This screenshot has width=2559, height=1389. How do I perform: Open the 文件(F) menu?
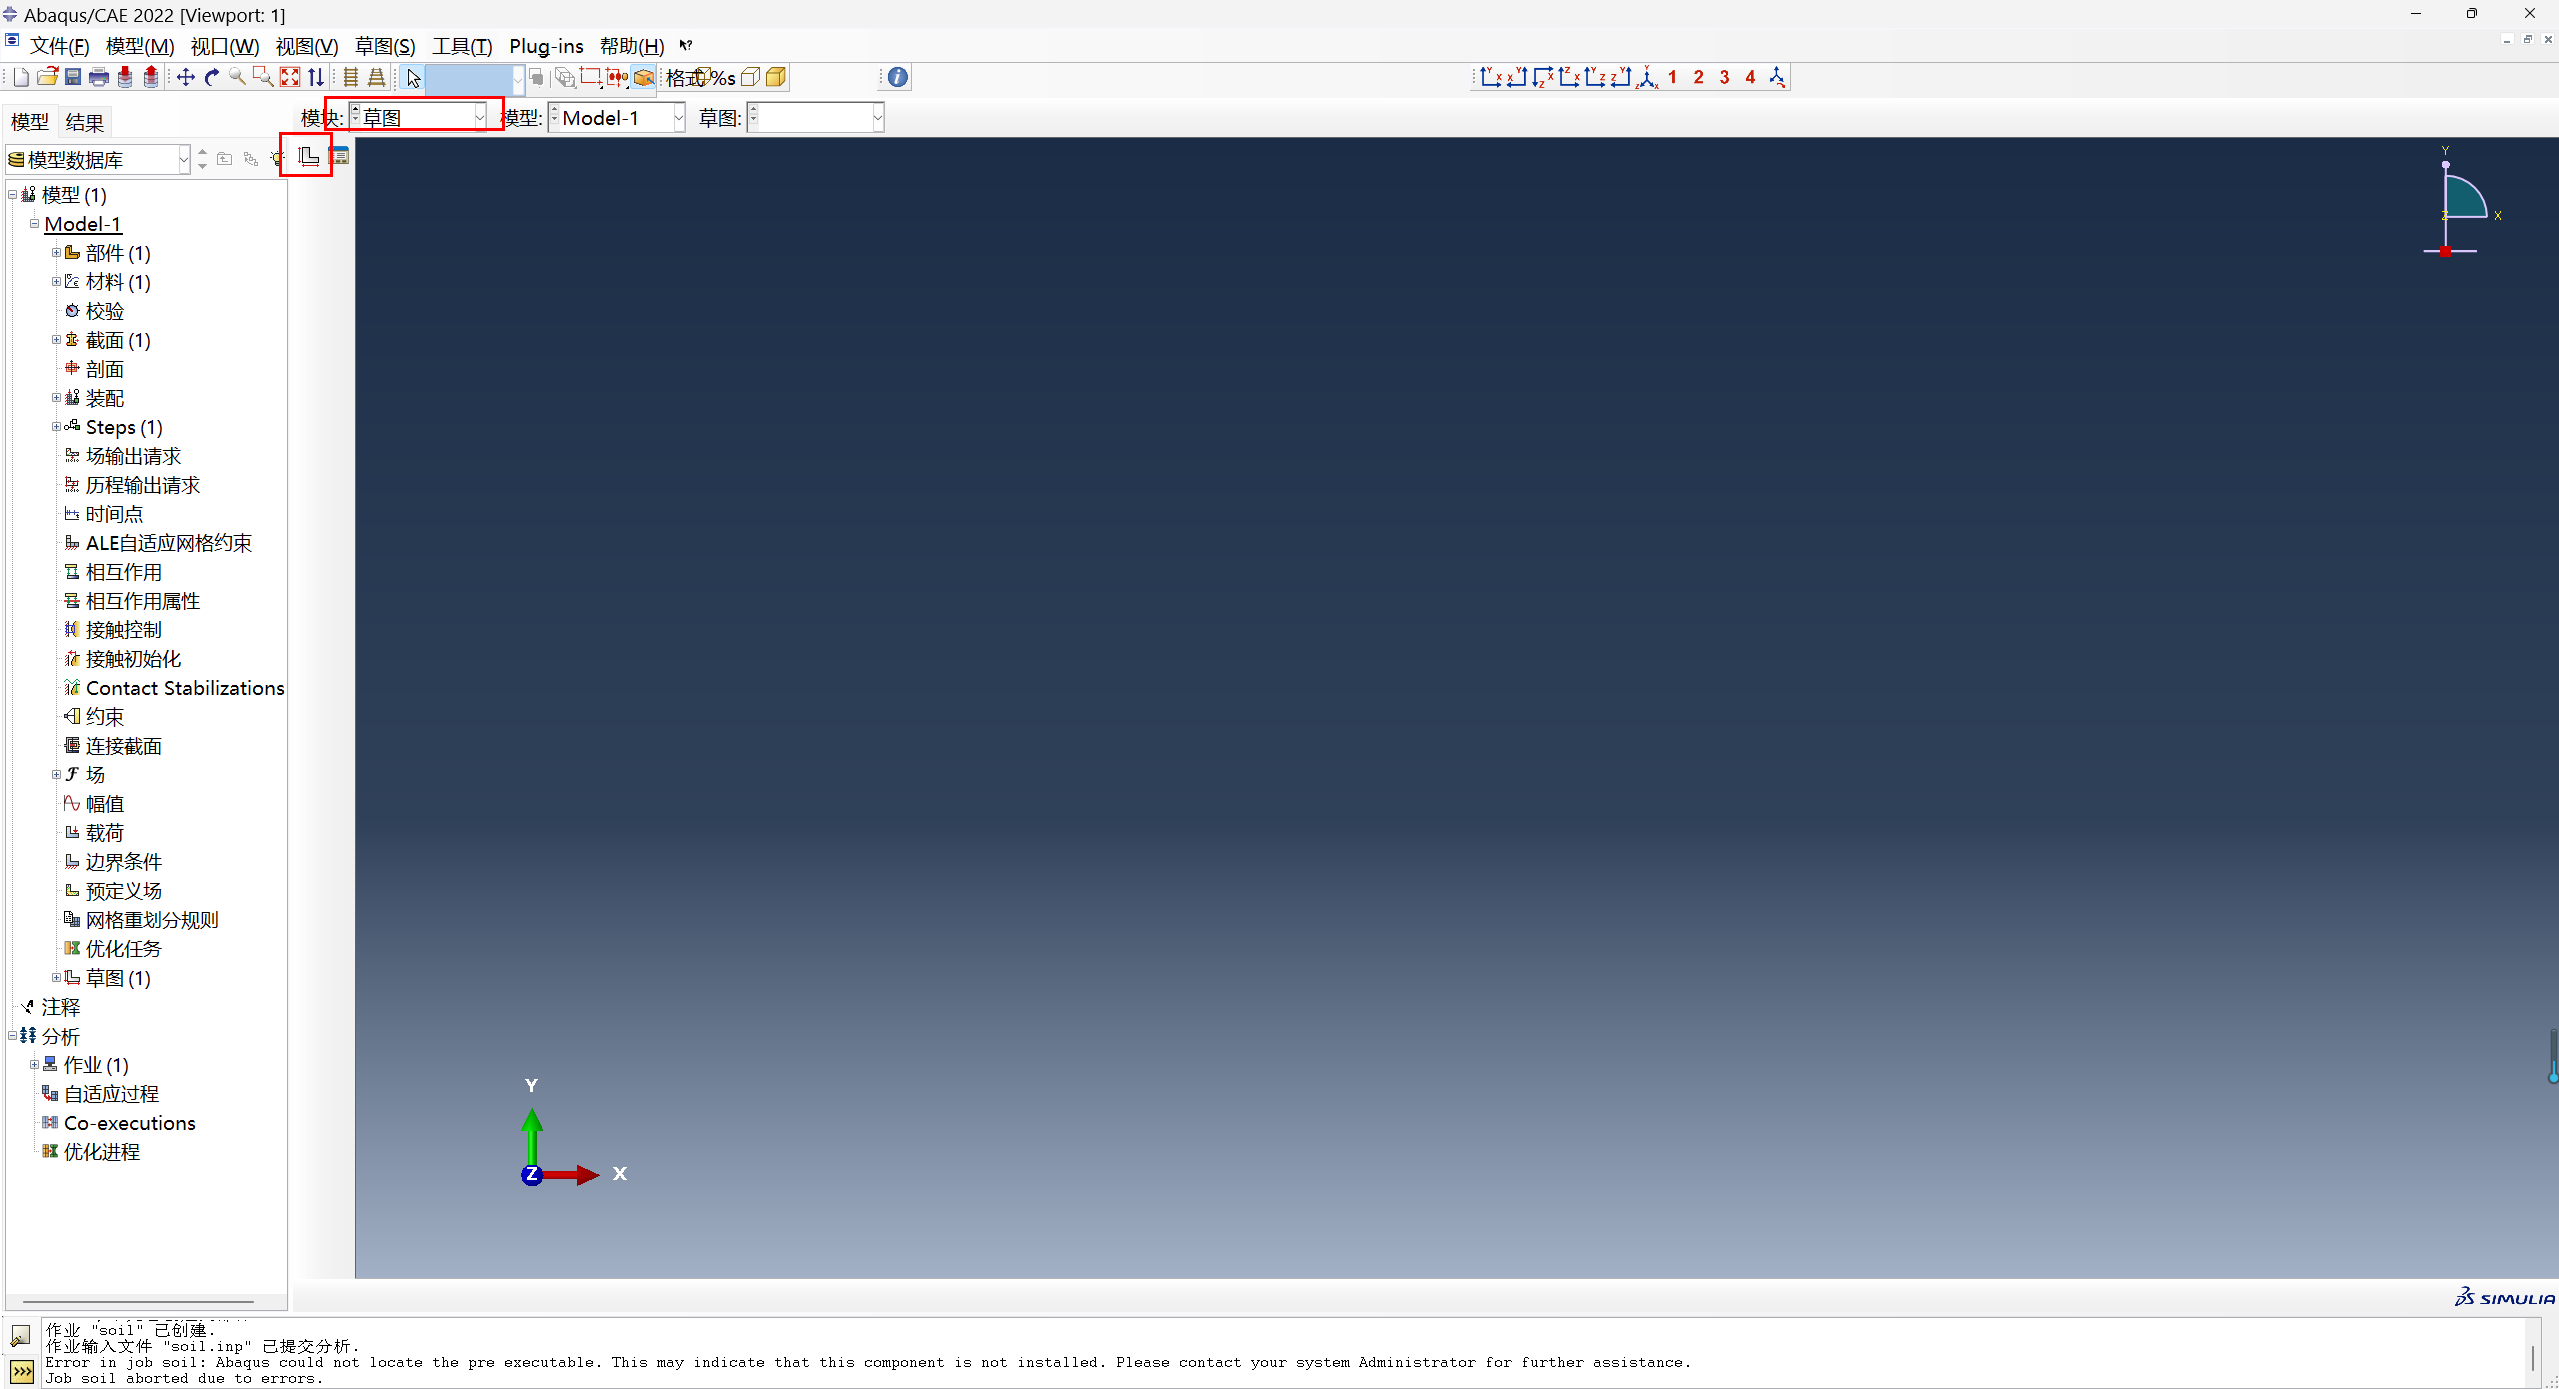[59, 46]
